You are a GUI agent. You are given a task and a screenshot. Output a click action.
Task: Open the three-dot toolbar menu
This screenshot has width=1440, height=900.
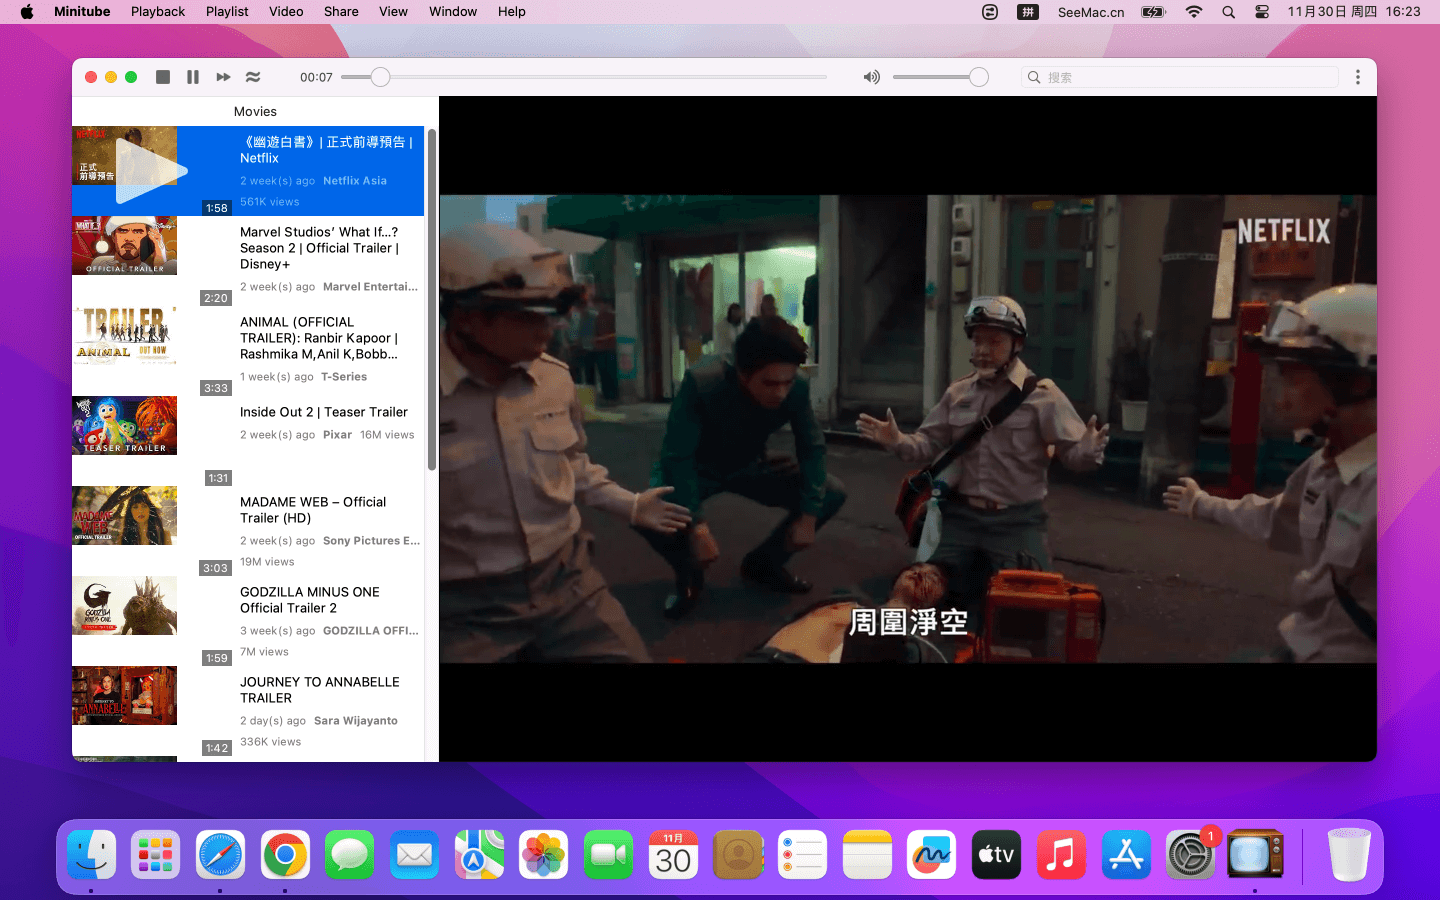click(x=1358, y=77)
